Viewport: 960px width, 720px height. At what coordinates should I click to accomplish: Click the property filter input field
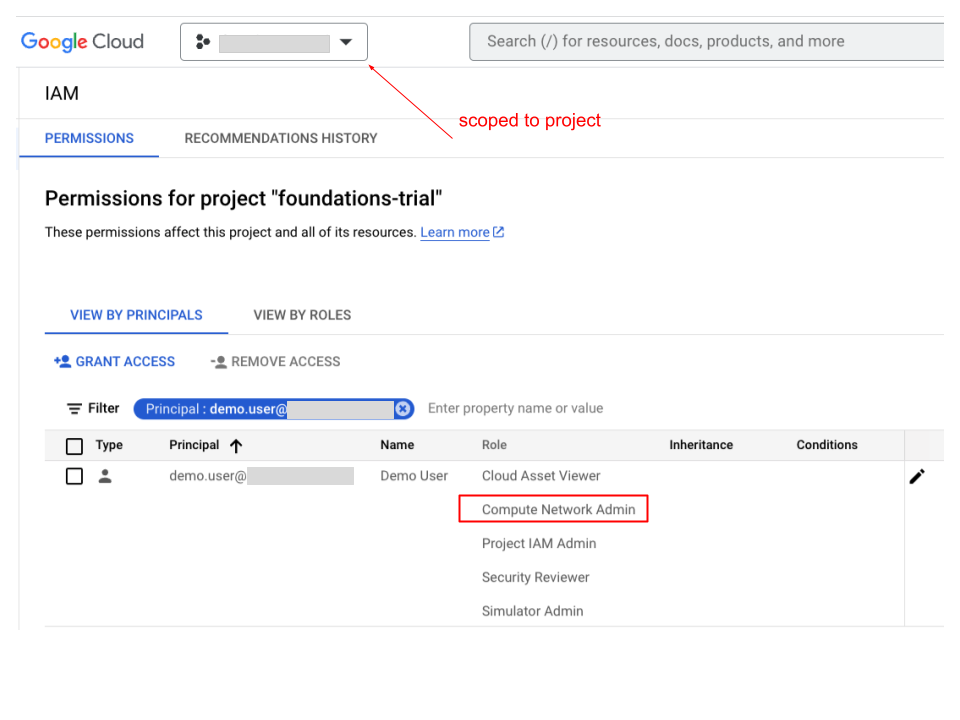[516, 408]
